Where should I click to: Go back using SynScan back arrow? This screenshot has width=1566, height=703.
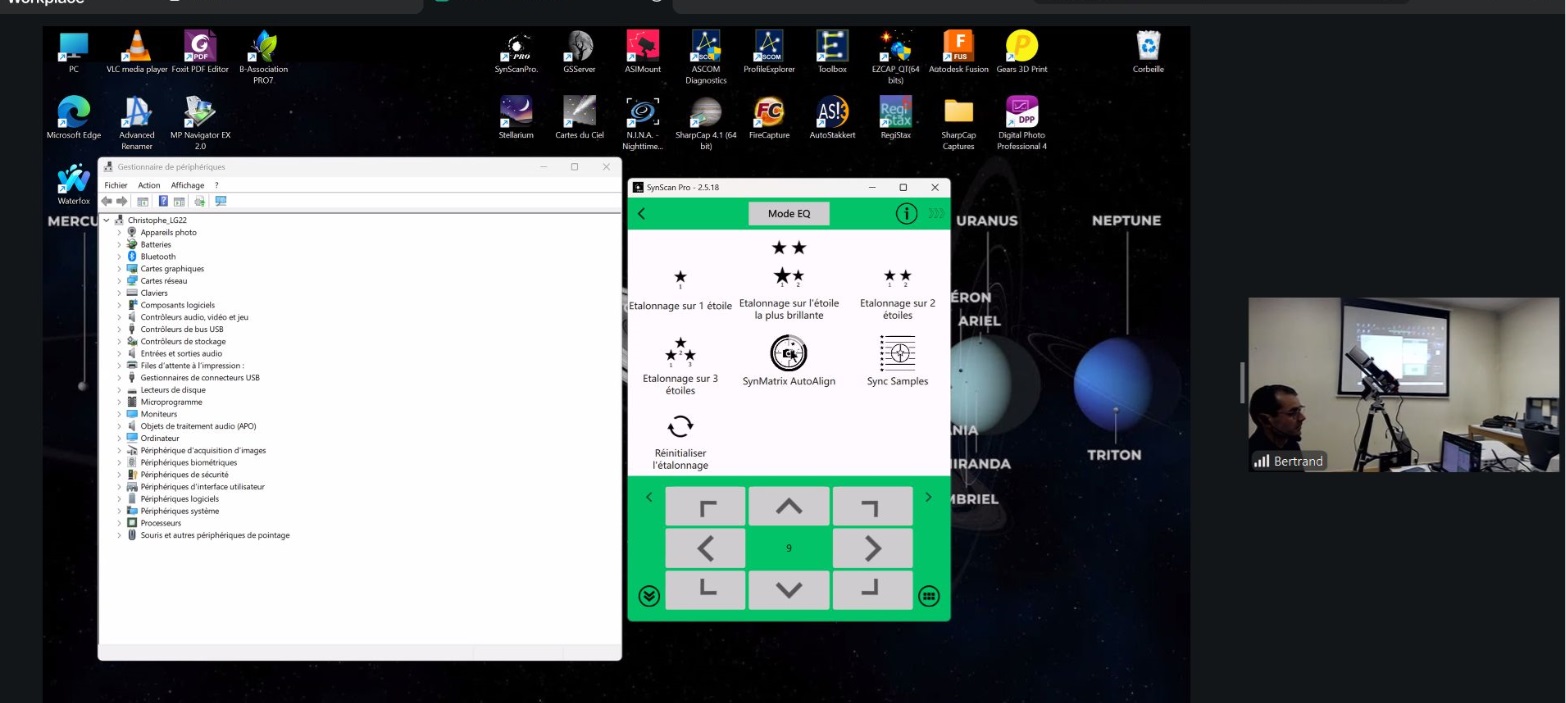642,214
